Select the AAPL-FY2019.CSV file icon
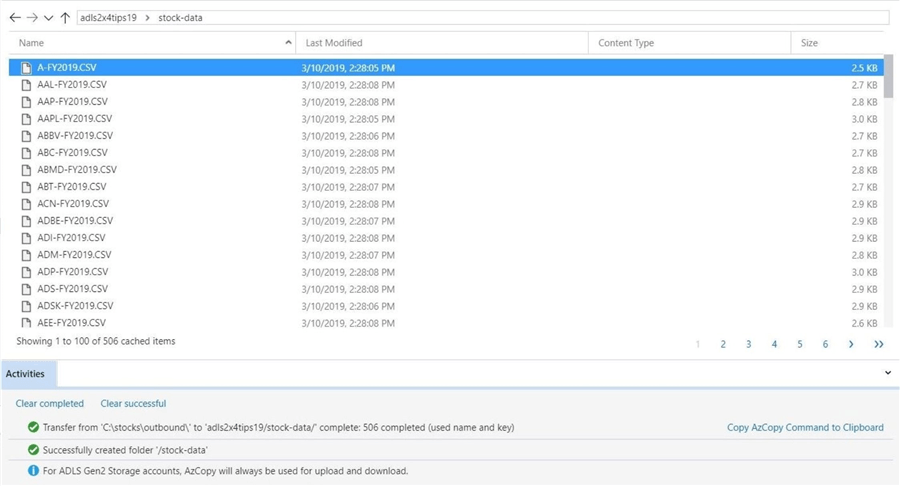The image size is (900, 486). [26, 119]
